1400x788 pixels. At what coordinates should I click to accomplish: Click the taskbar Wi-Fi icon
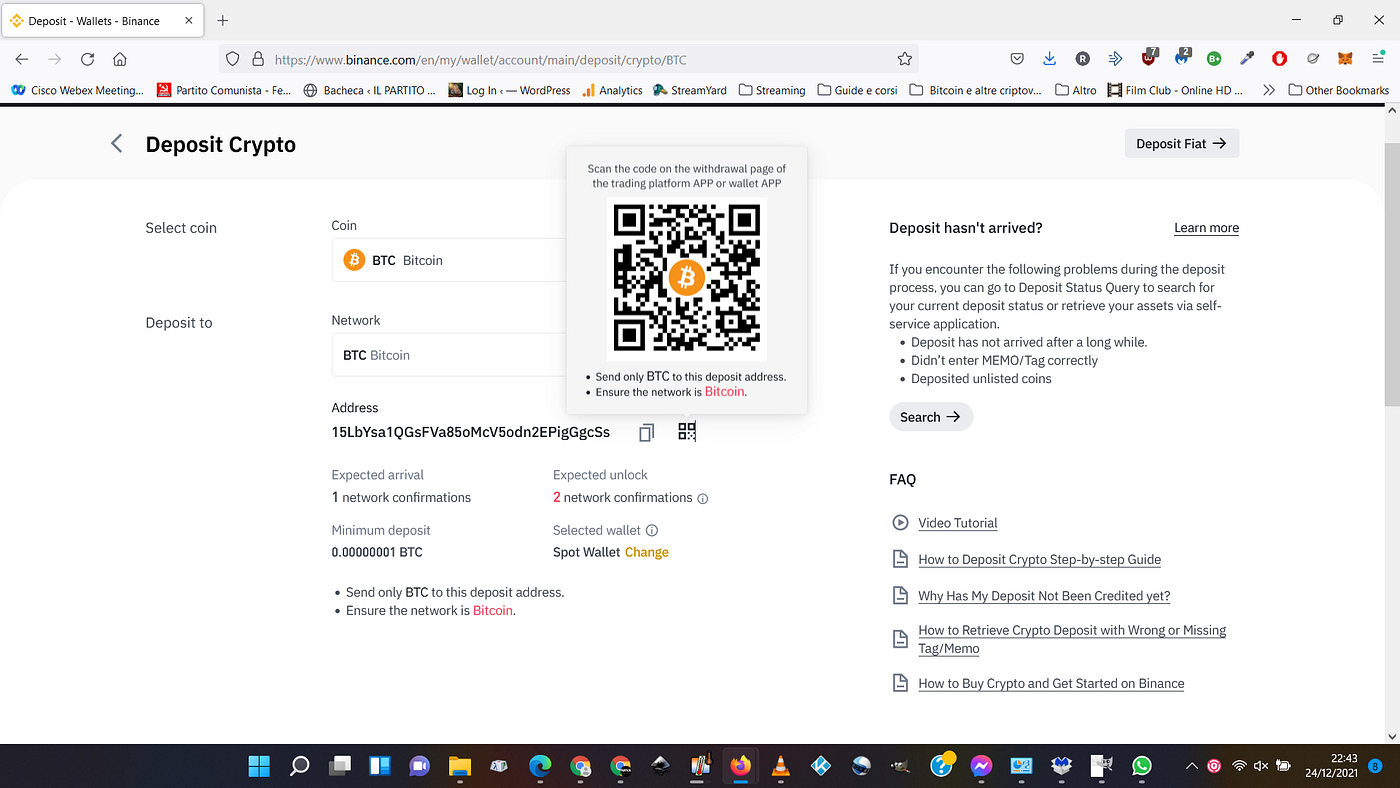click(x=1239, y=766)
